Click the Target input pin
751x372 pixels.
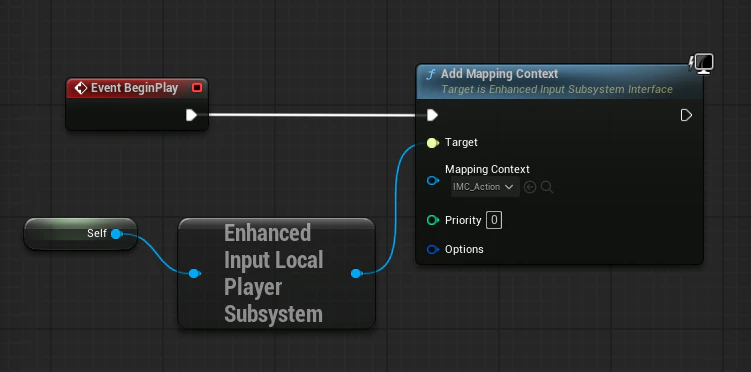coord(432,143)
